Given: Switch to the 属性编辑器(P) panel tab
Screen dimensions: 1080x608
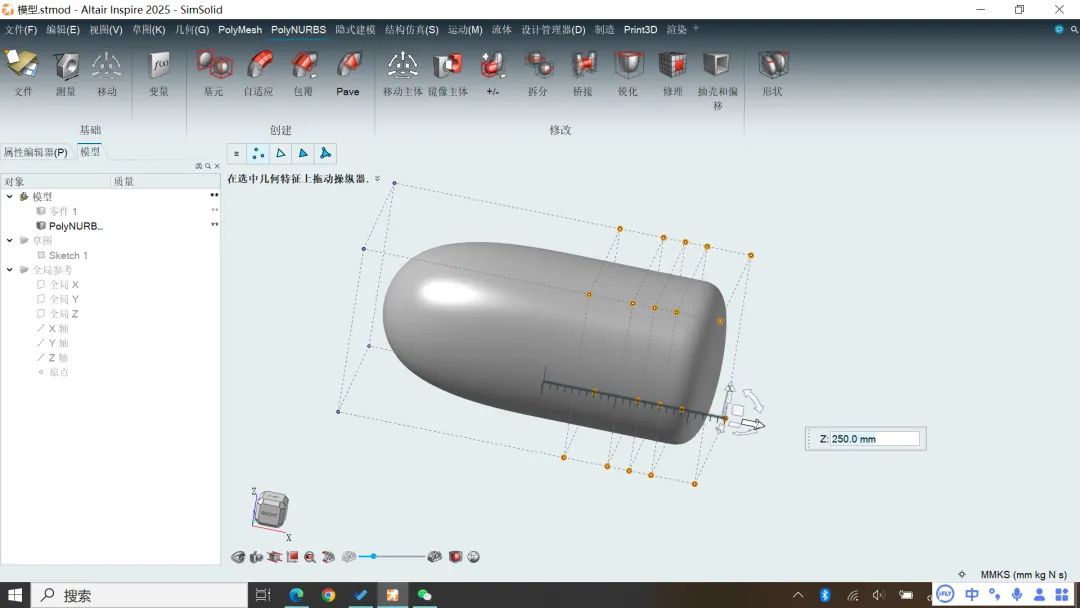Looking at the screenshot, I should (x=36, y=152).
